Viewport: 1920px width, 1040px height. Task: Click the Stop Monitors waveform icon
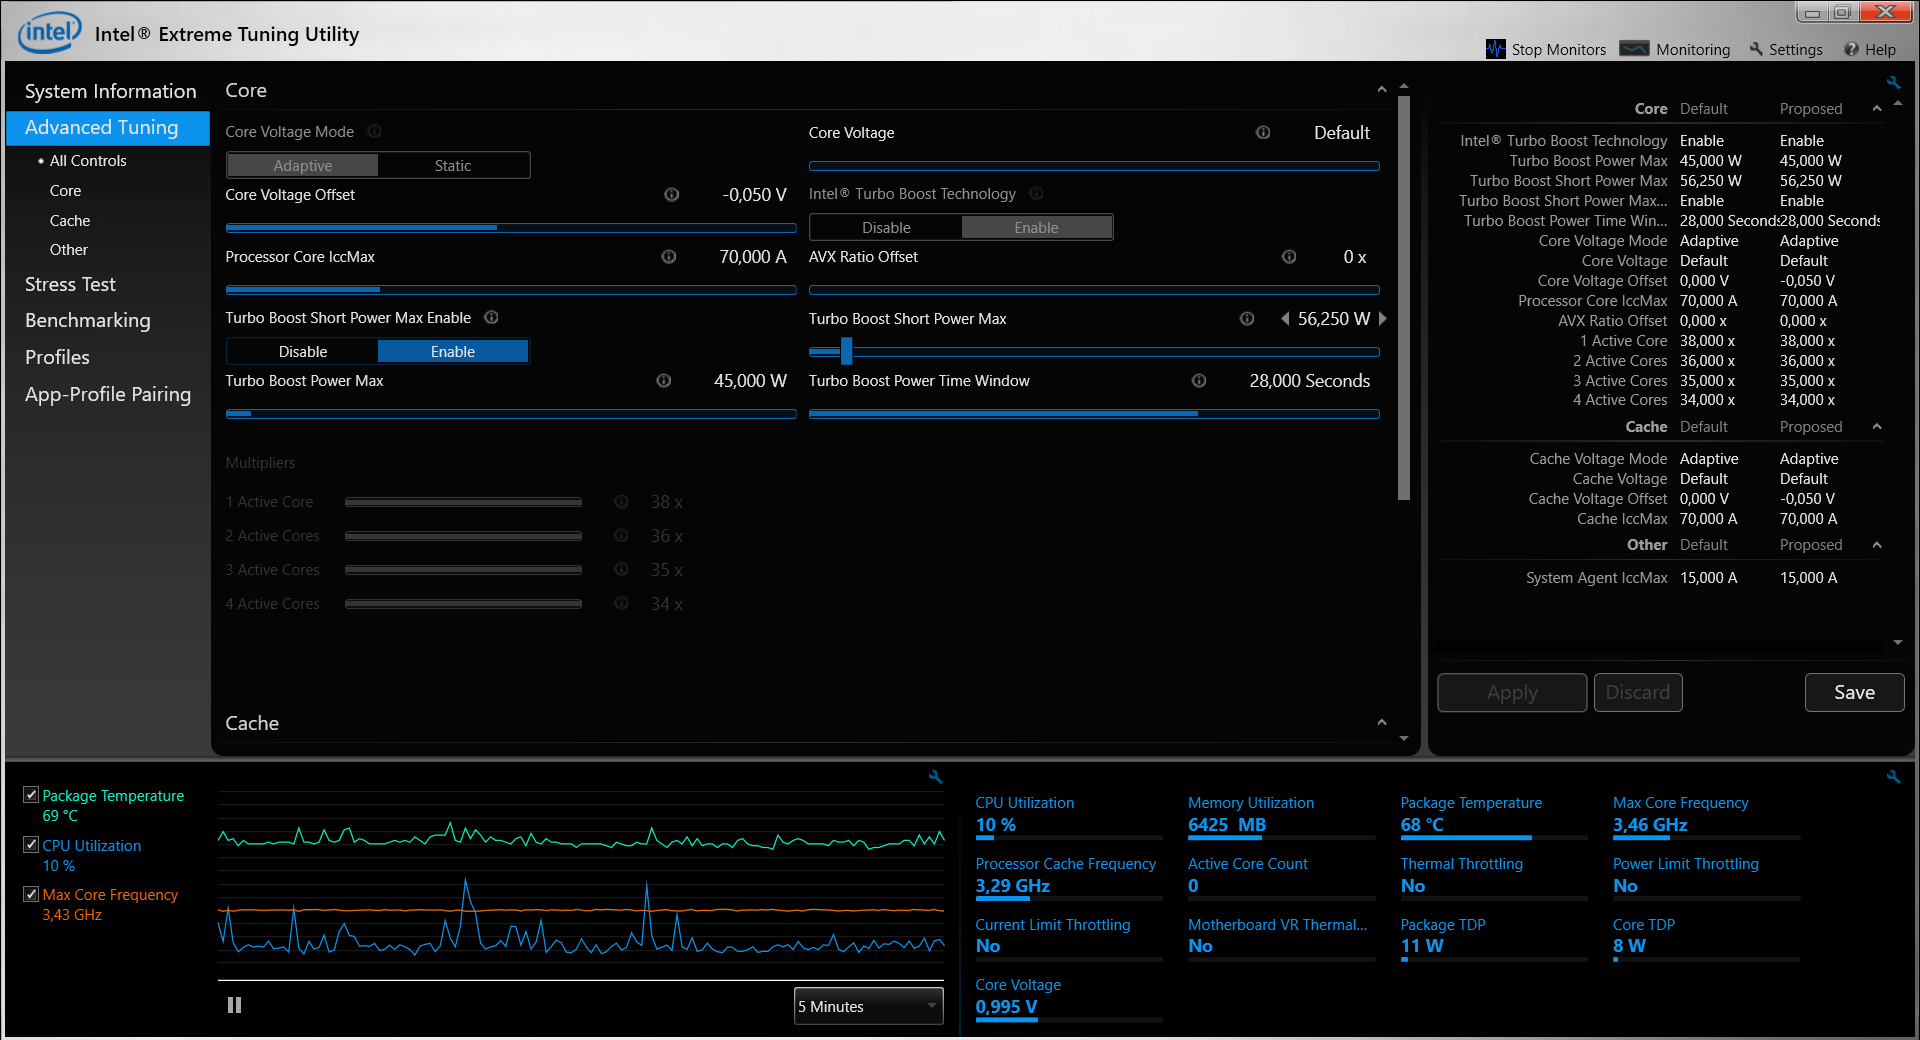1495,49
